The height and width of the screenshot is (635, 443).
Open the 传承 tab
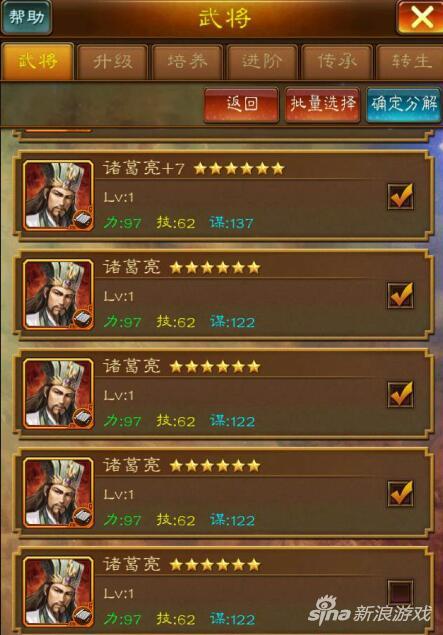click(x=337, y=62)
